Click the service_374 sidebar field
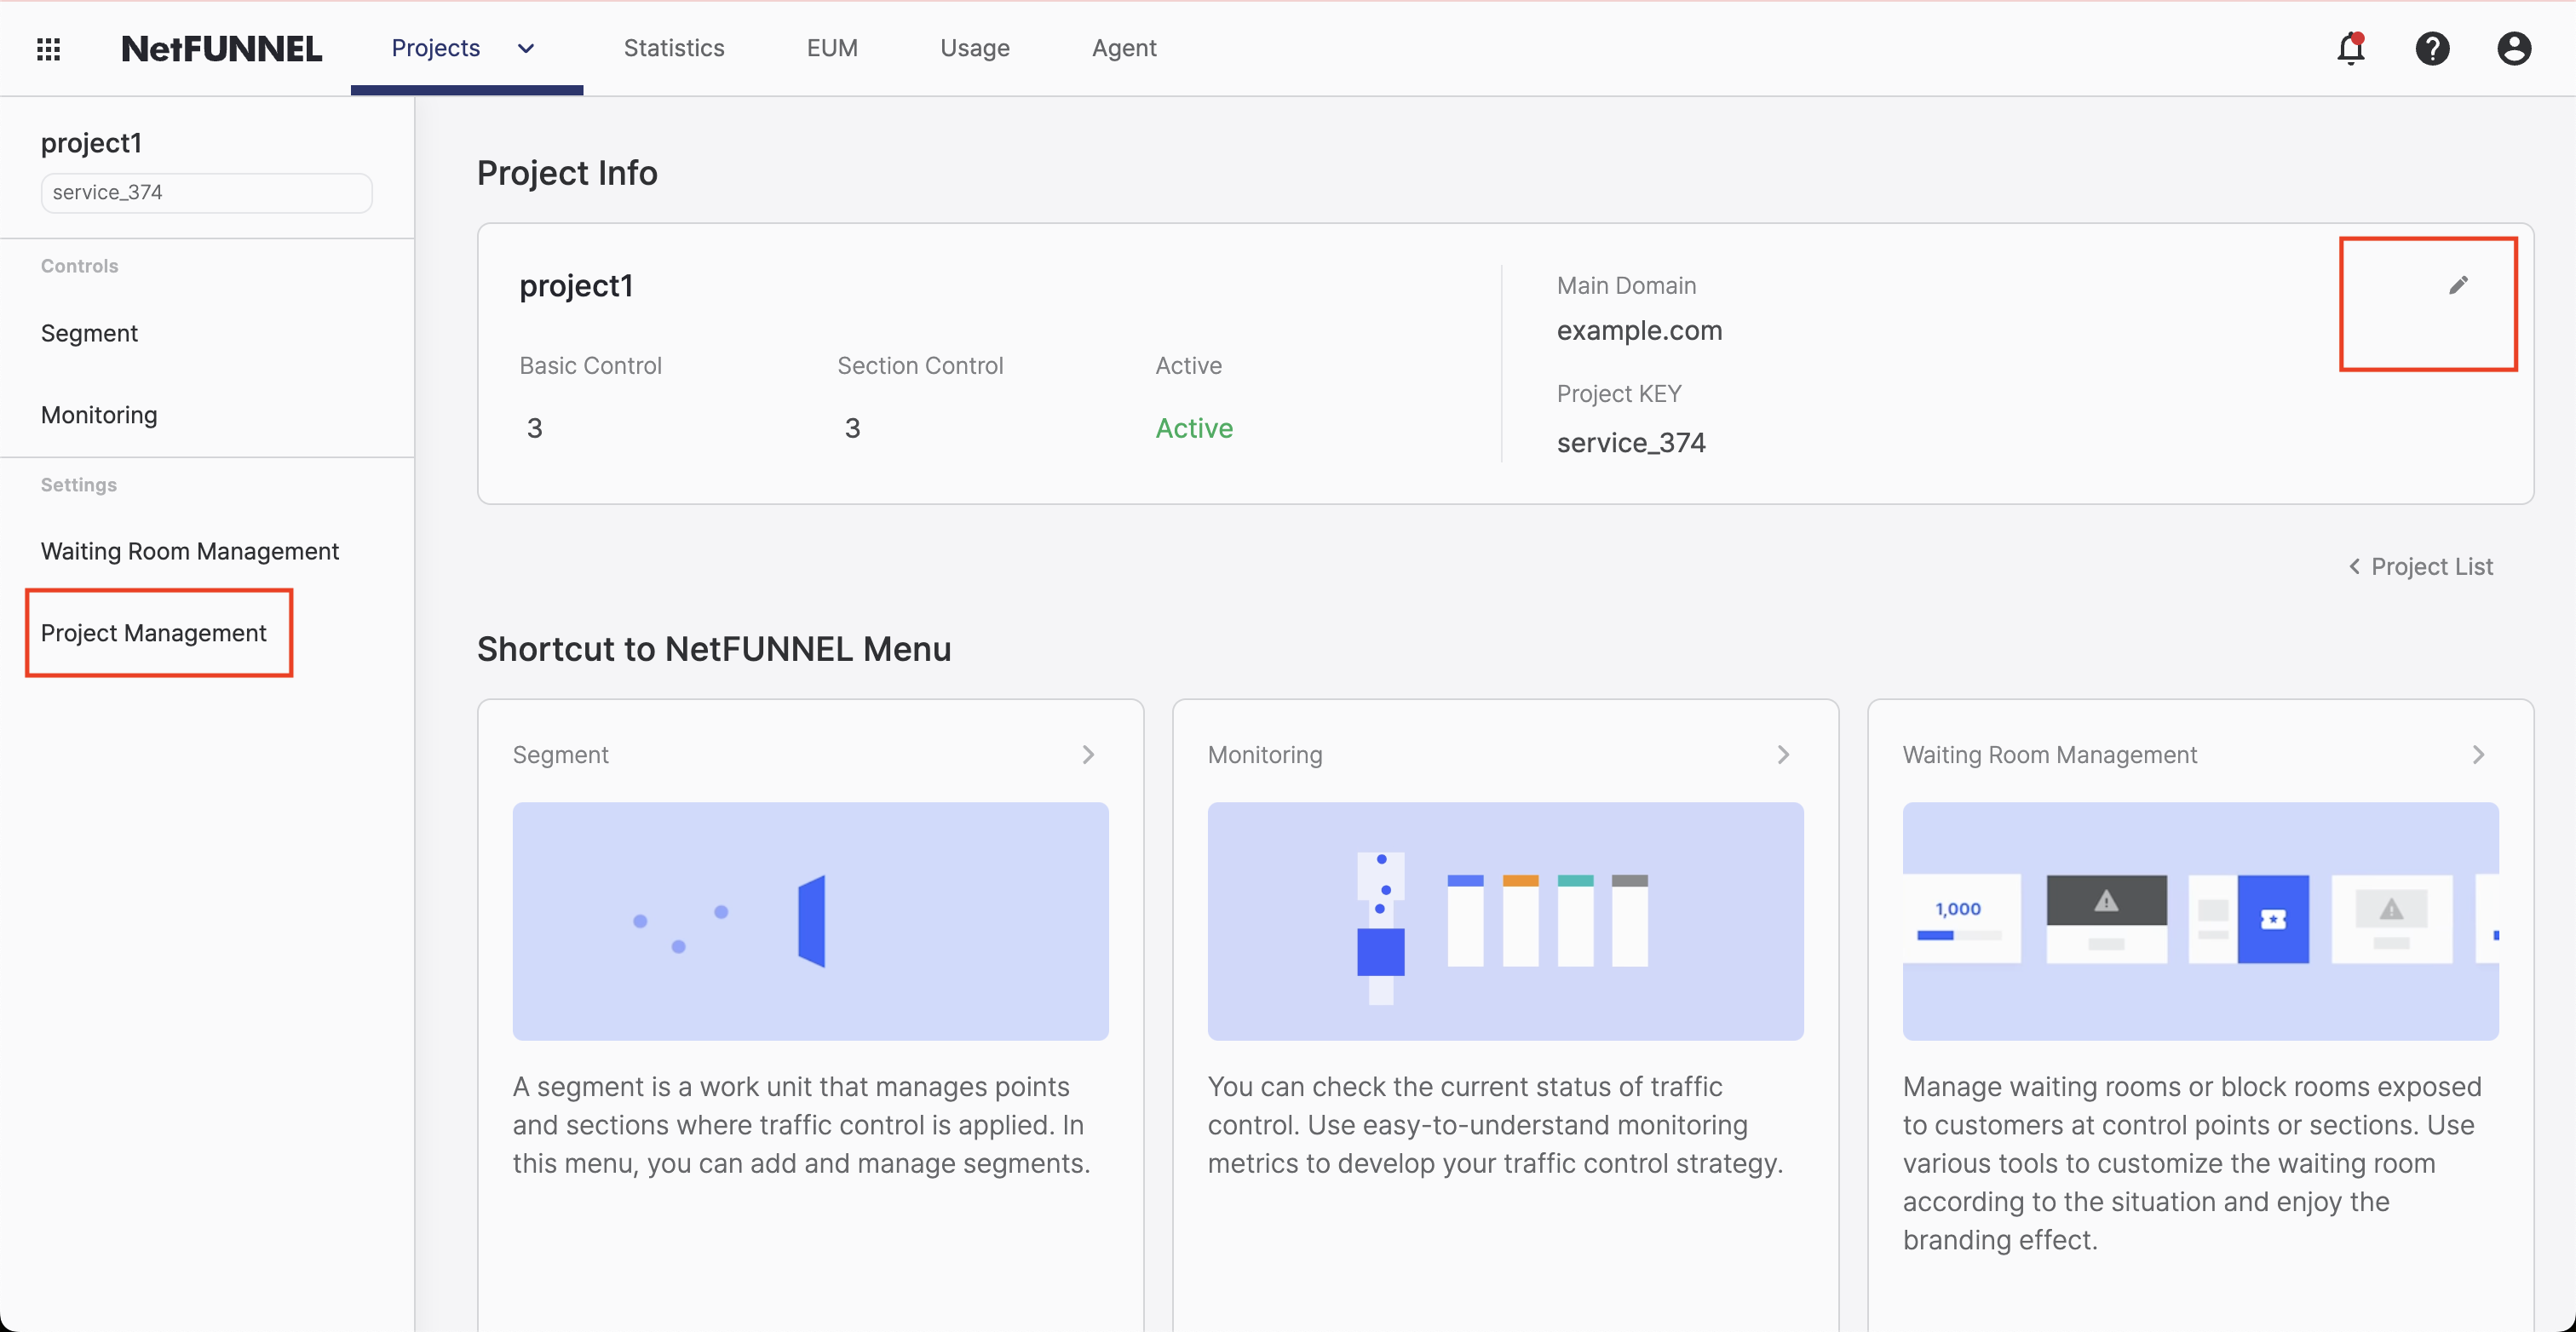The width and height of the screenshot is (2576, 1332). [x=206, y=192]
